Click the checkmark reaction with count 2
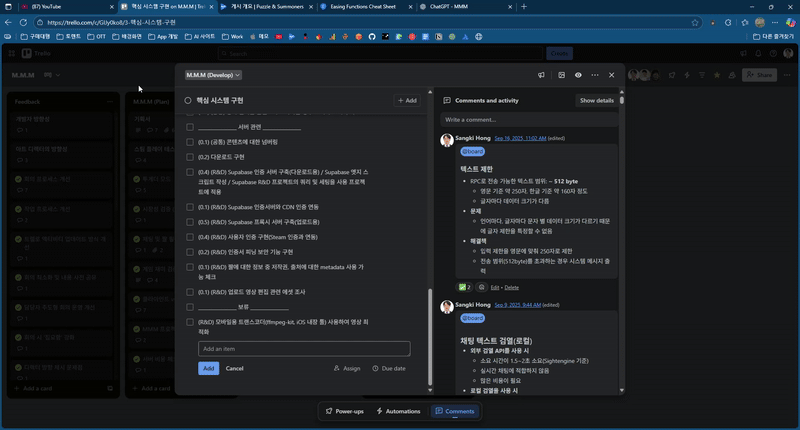This screenshot has height=430, width=800. pyautogui.click(x=464, y=287)
